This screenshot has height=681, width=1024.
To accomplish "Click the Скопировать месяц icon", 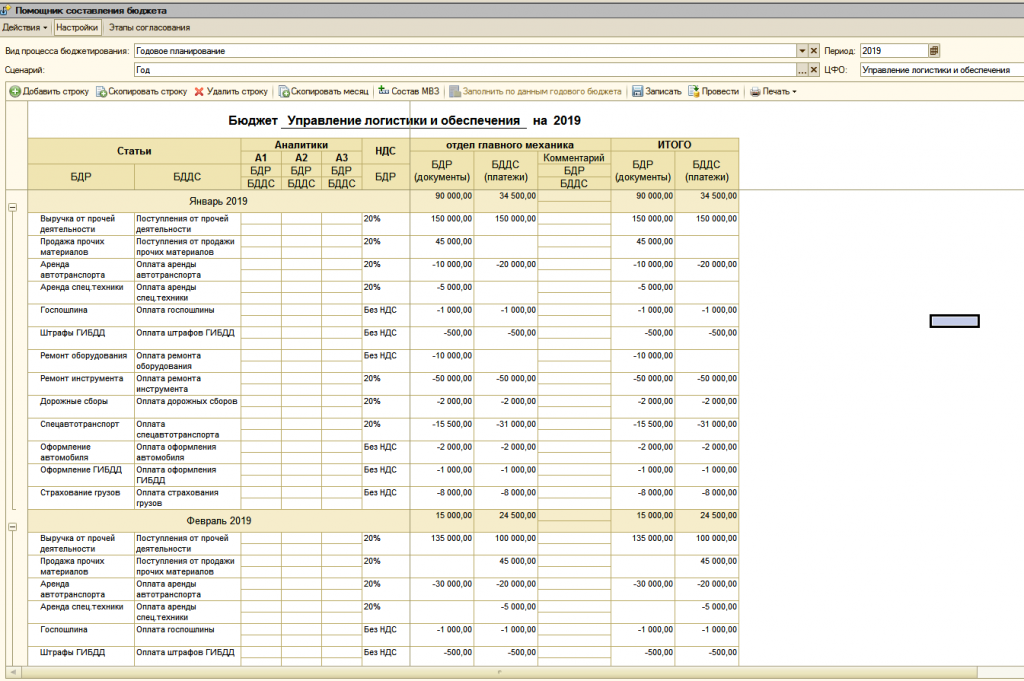I will coord(284,91).
